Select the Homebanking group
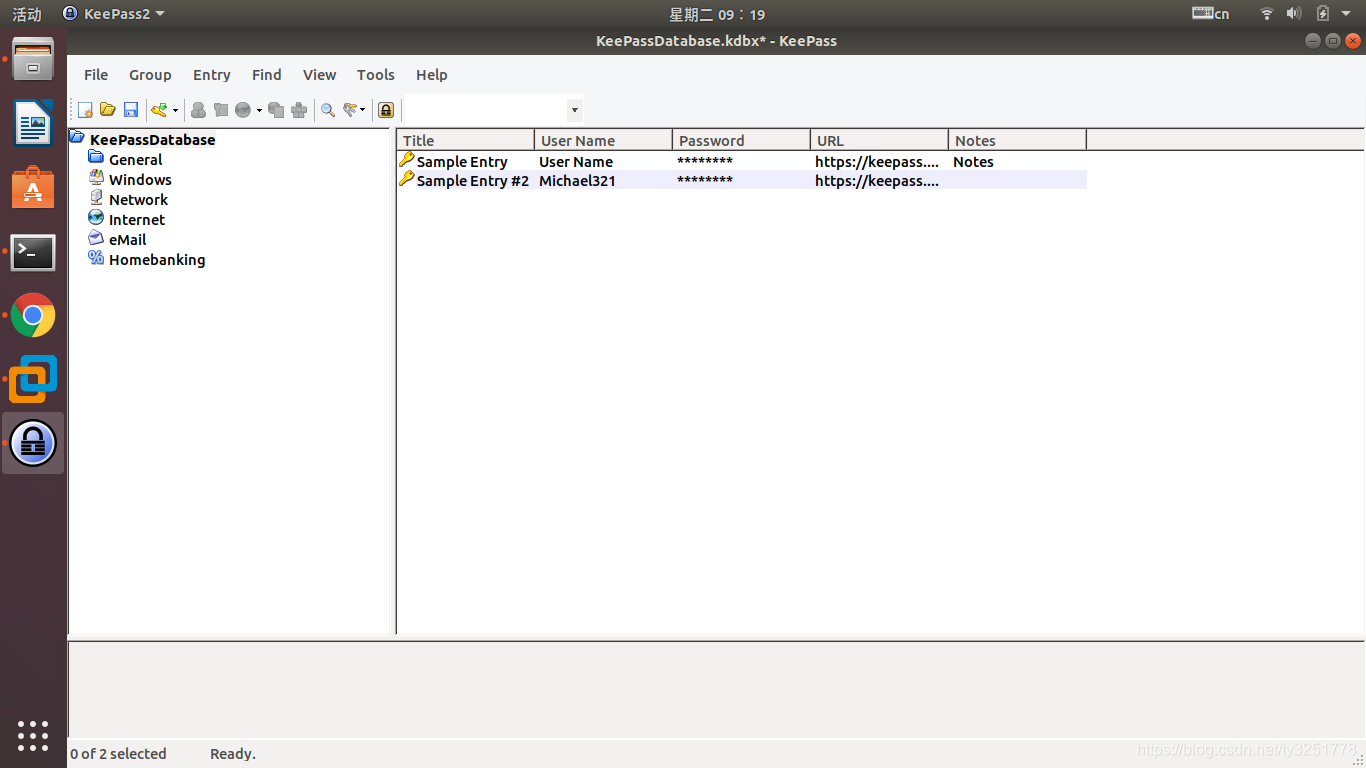The image size is (1366, 768). point(157,260)
